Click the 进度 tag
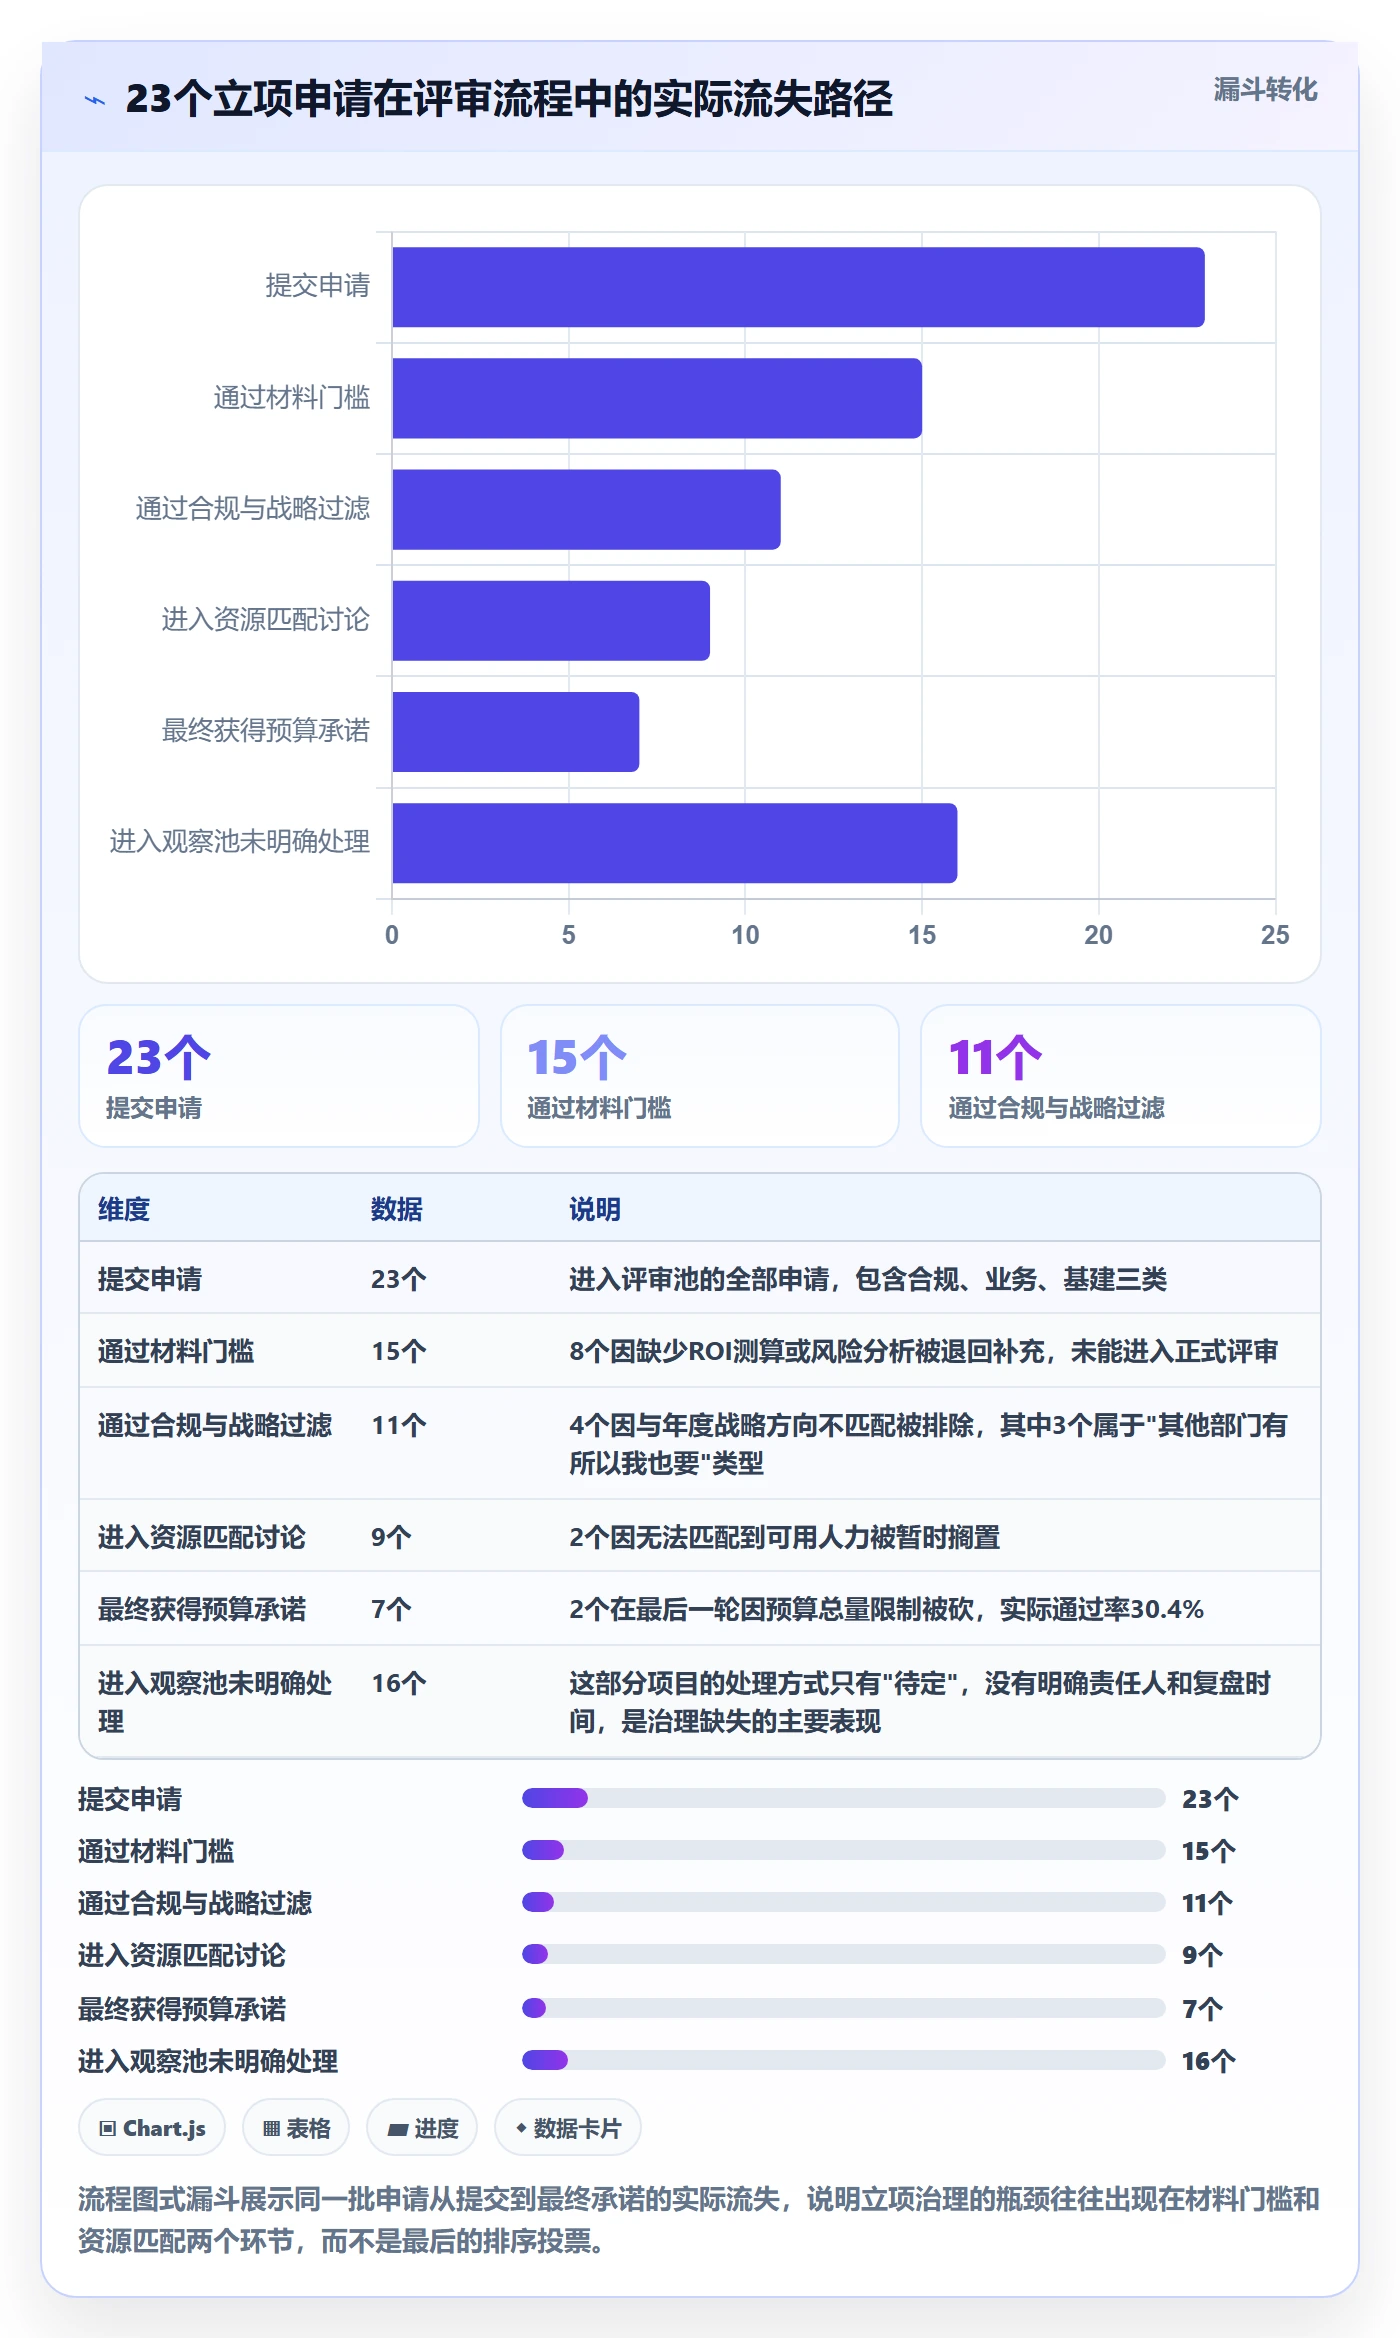 (x=422, y=2128)
